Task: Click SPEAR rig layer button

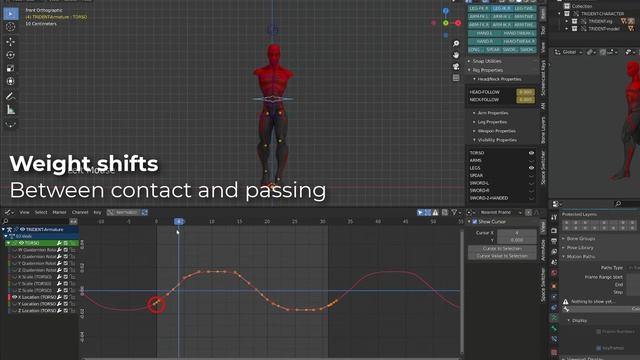Action: tap(493, 49)
